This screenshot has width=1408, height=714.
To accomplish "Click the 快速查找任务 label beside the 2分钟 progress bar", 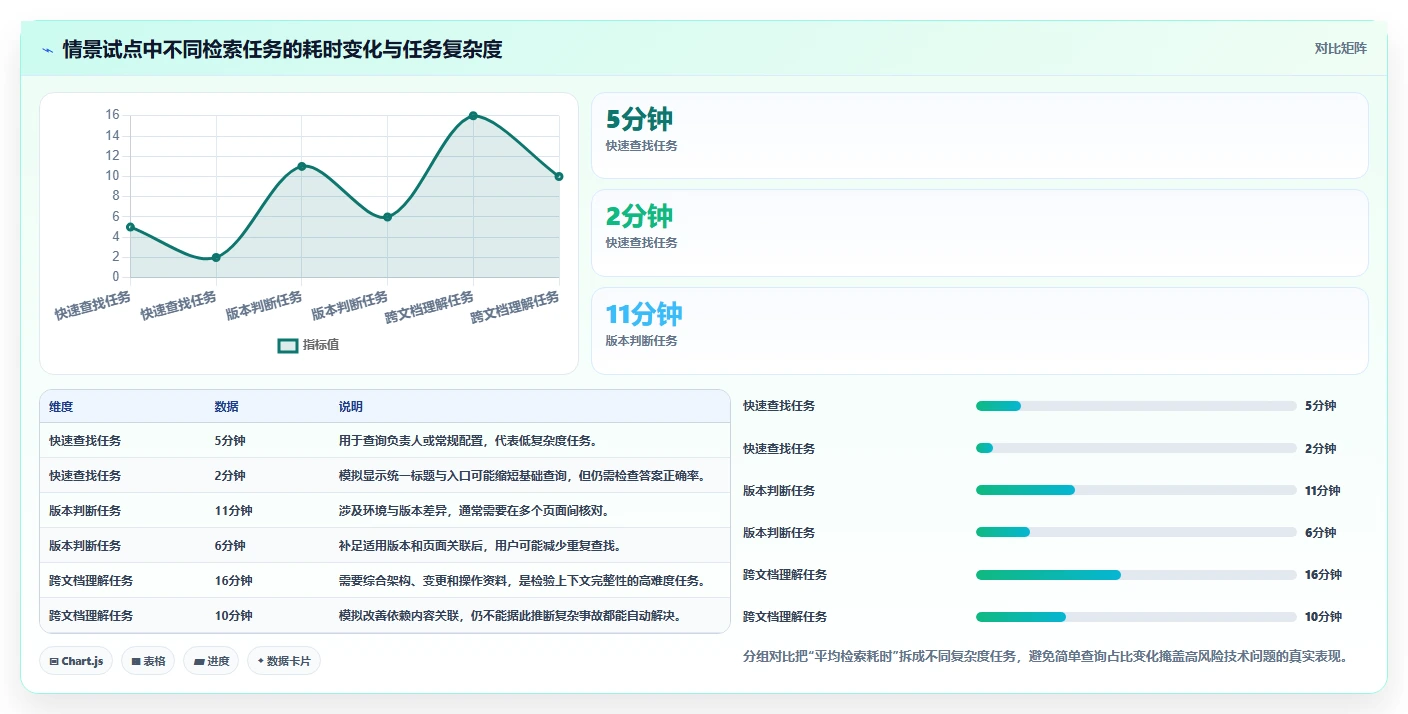I will click(x=779, y=449).
